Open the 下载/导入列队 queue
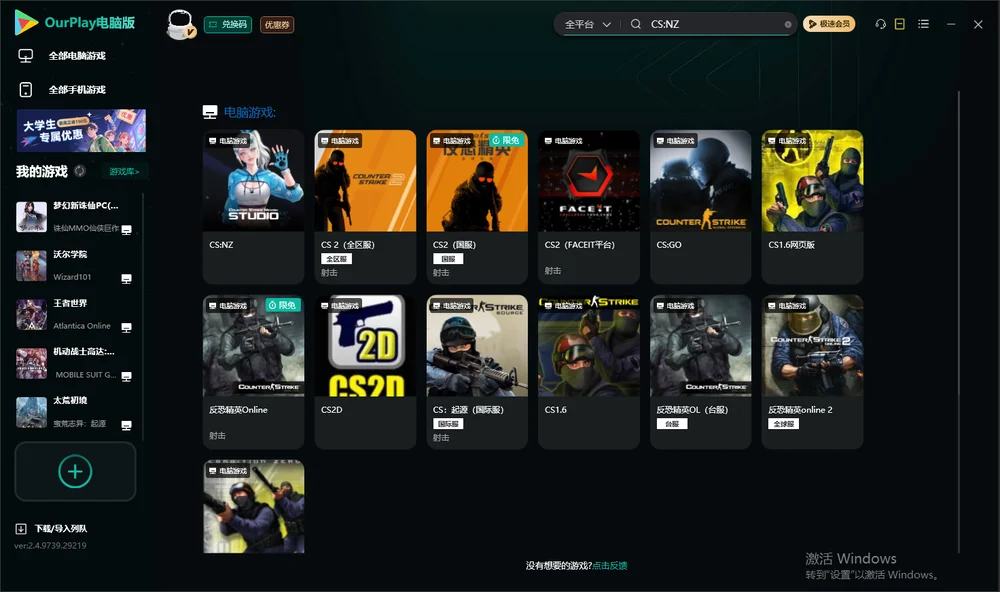1000x592 pixels. [x=52, y=528]
